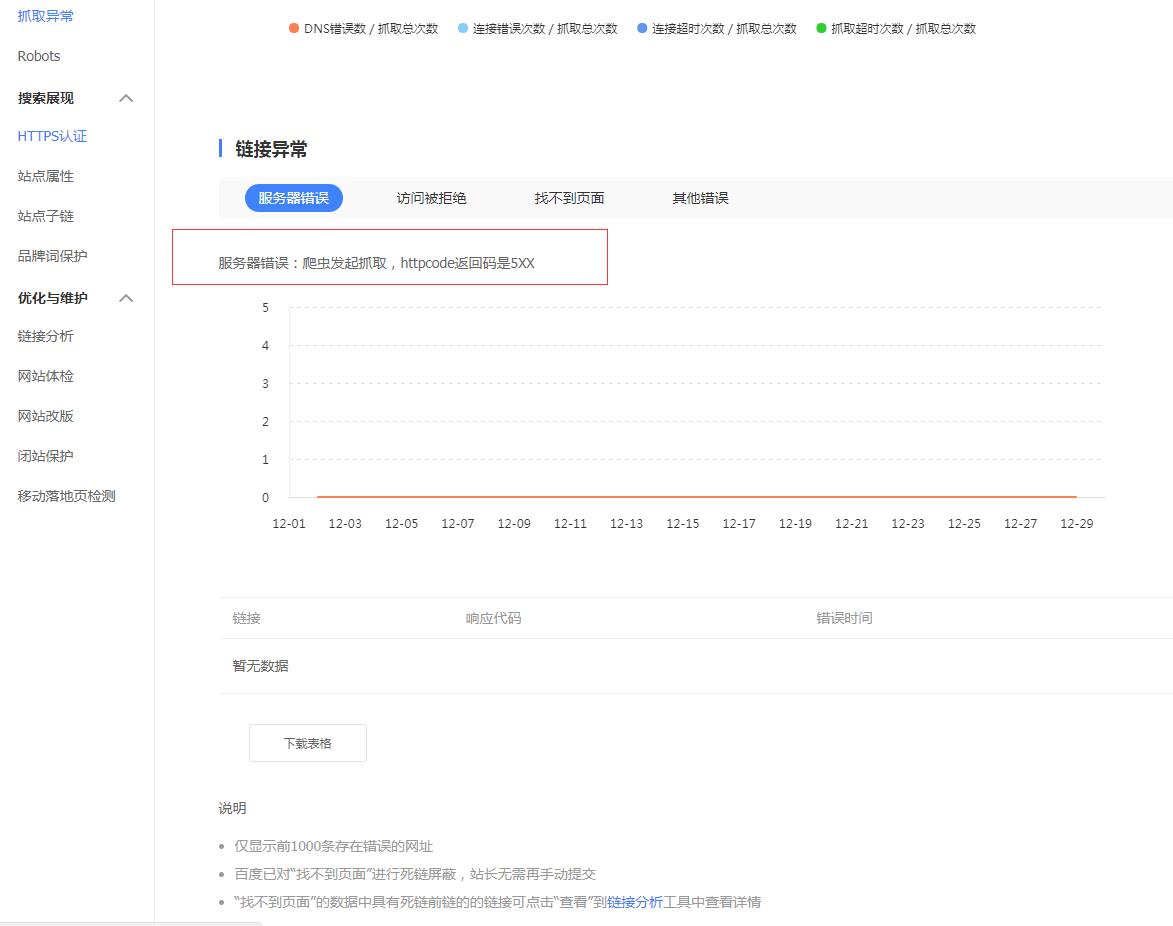Collapse the 搜索展现 sidebar section
This screenshot has width=1173, height=926.
click(x=126, y=98)
